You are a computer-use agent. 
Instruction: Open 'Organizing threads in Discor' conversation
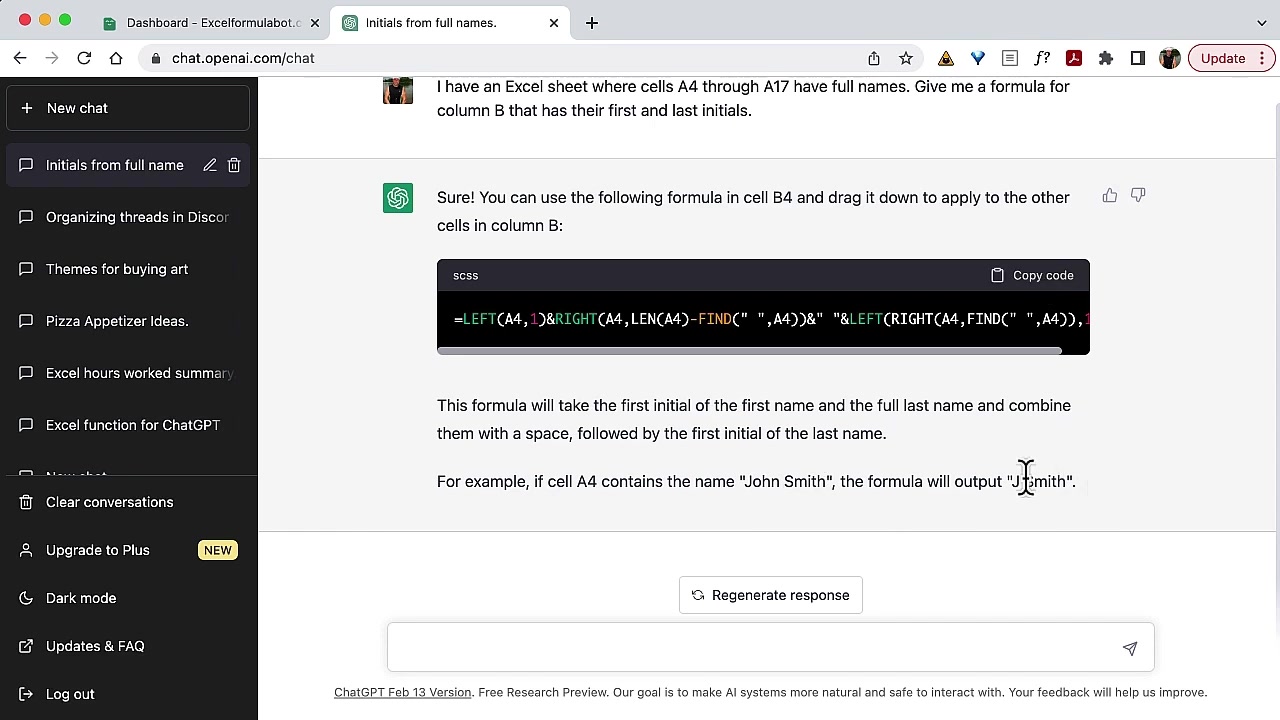tap(128, 217)
